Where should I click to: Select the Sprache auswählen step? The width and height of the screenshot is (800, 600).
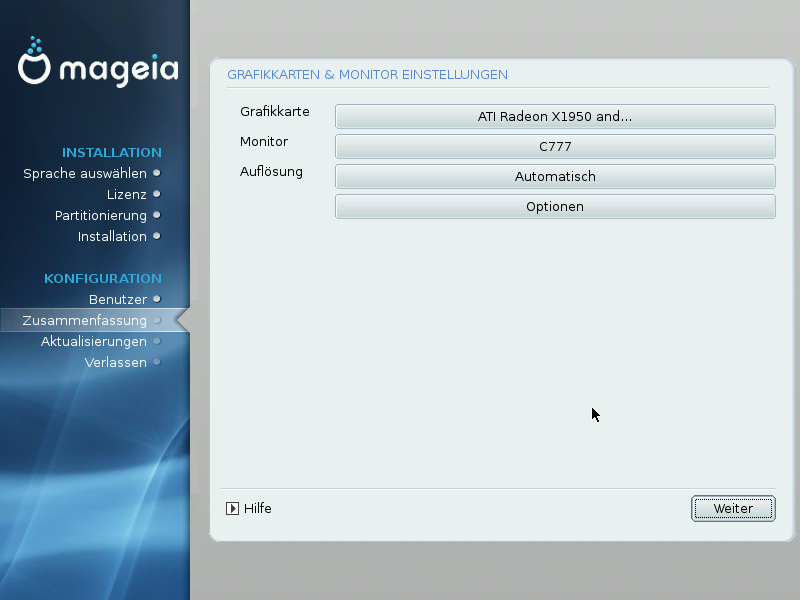tap(85, 173)
